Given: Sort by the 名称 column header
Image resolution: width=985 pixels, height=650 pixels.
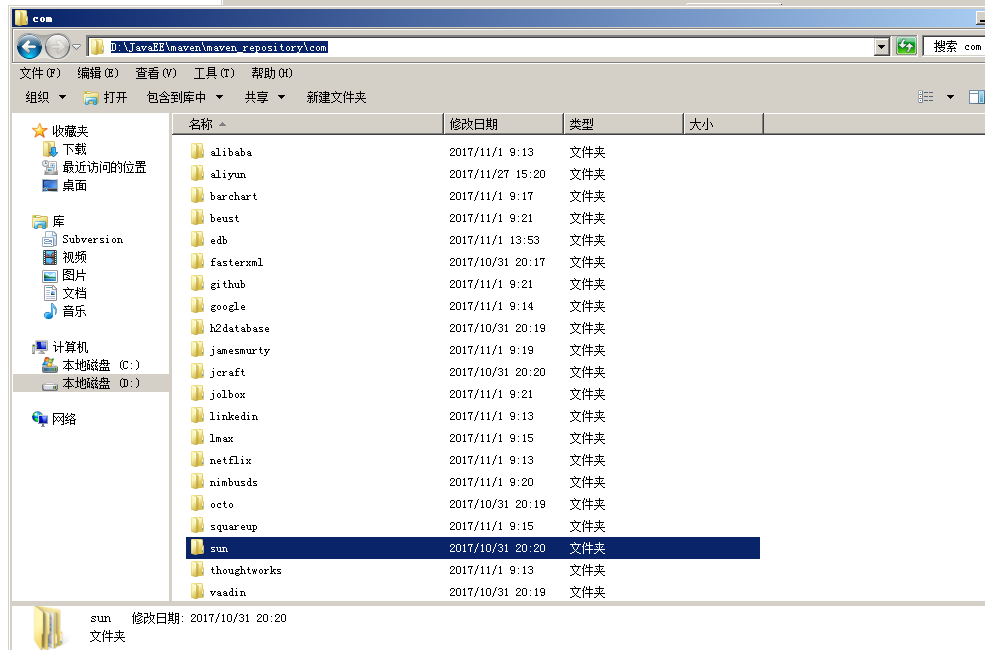Looking at the screenshot, I should [308, 124].
